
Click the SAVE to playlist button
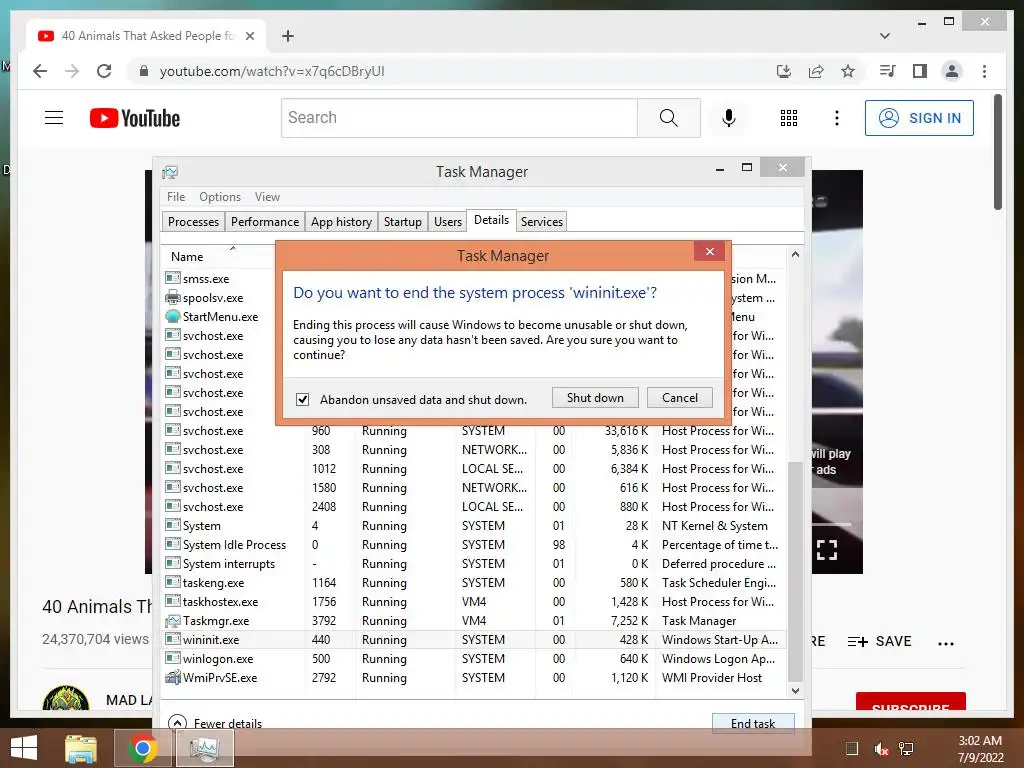[x=879, y=641]
